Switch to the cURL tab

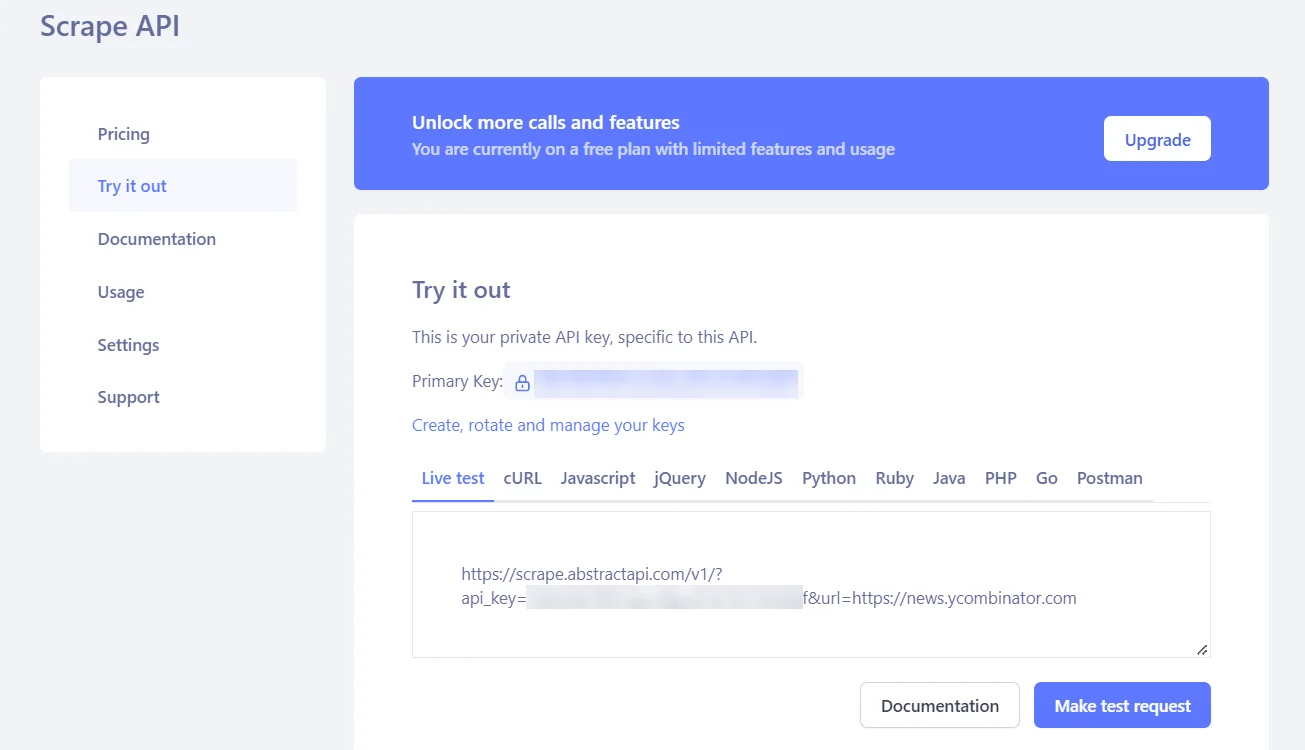point(522,478)
